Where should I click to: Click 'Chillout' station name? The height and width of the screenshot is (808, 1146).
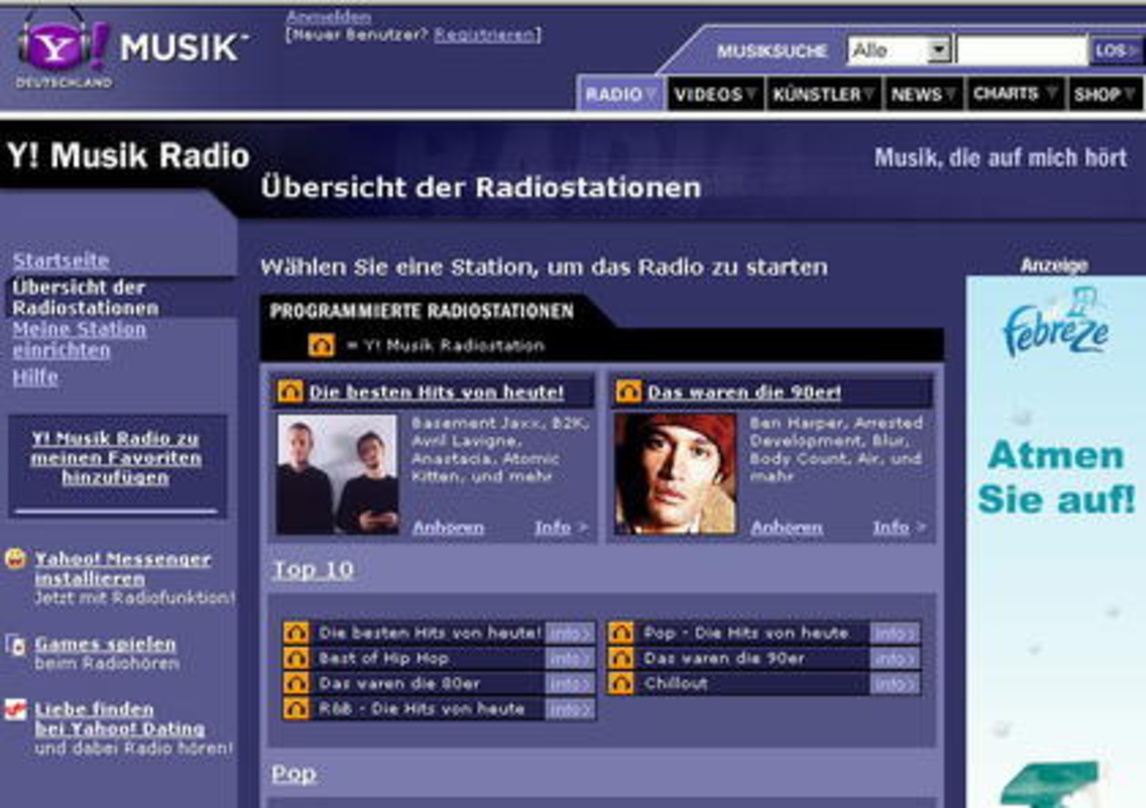[x=675, y=684]
